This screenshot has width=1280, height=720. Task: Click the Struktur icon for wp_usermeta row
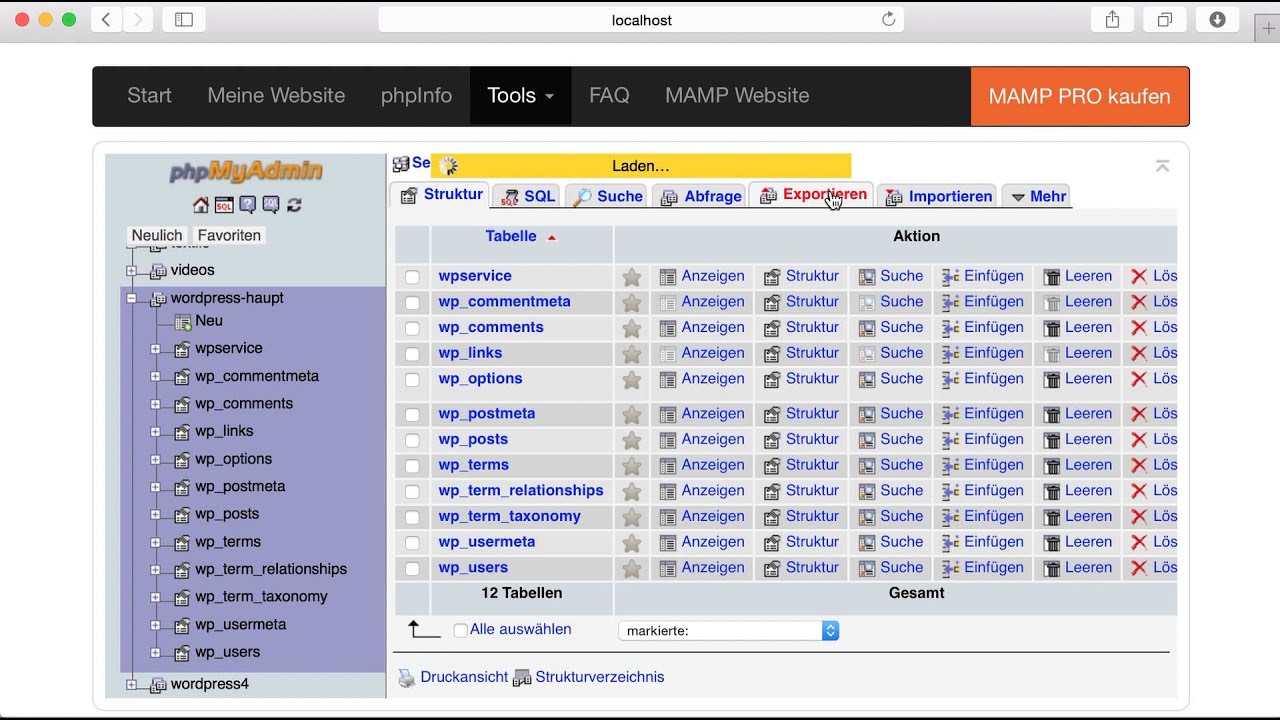click(x=772, y=542)
